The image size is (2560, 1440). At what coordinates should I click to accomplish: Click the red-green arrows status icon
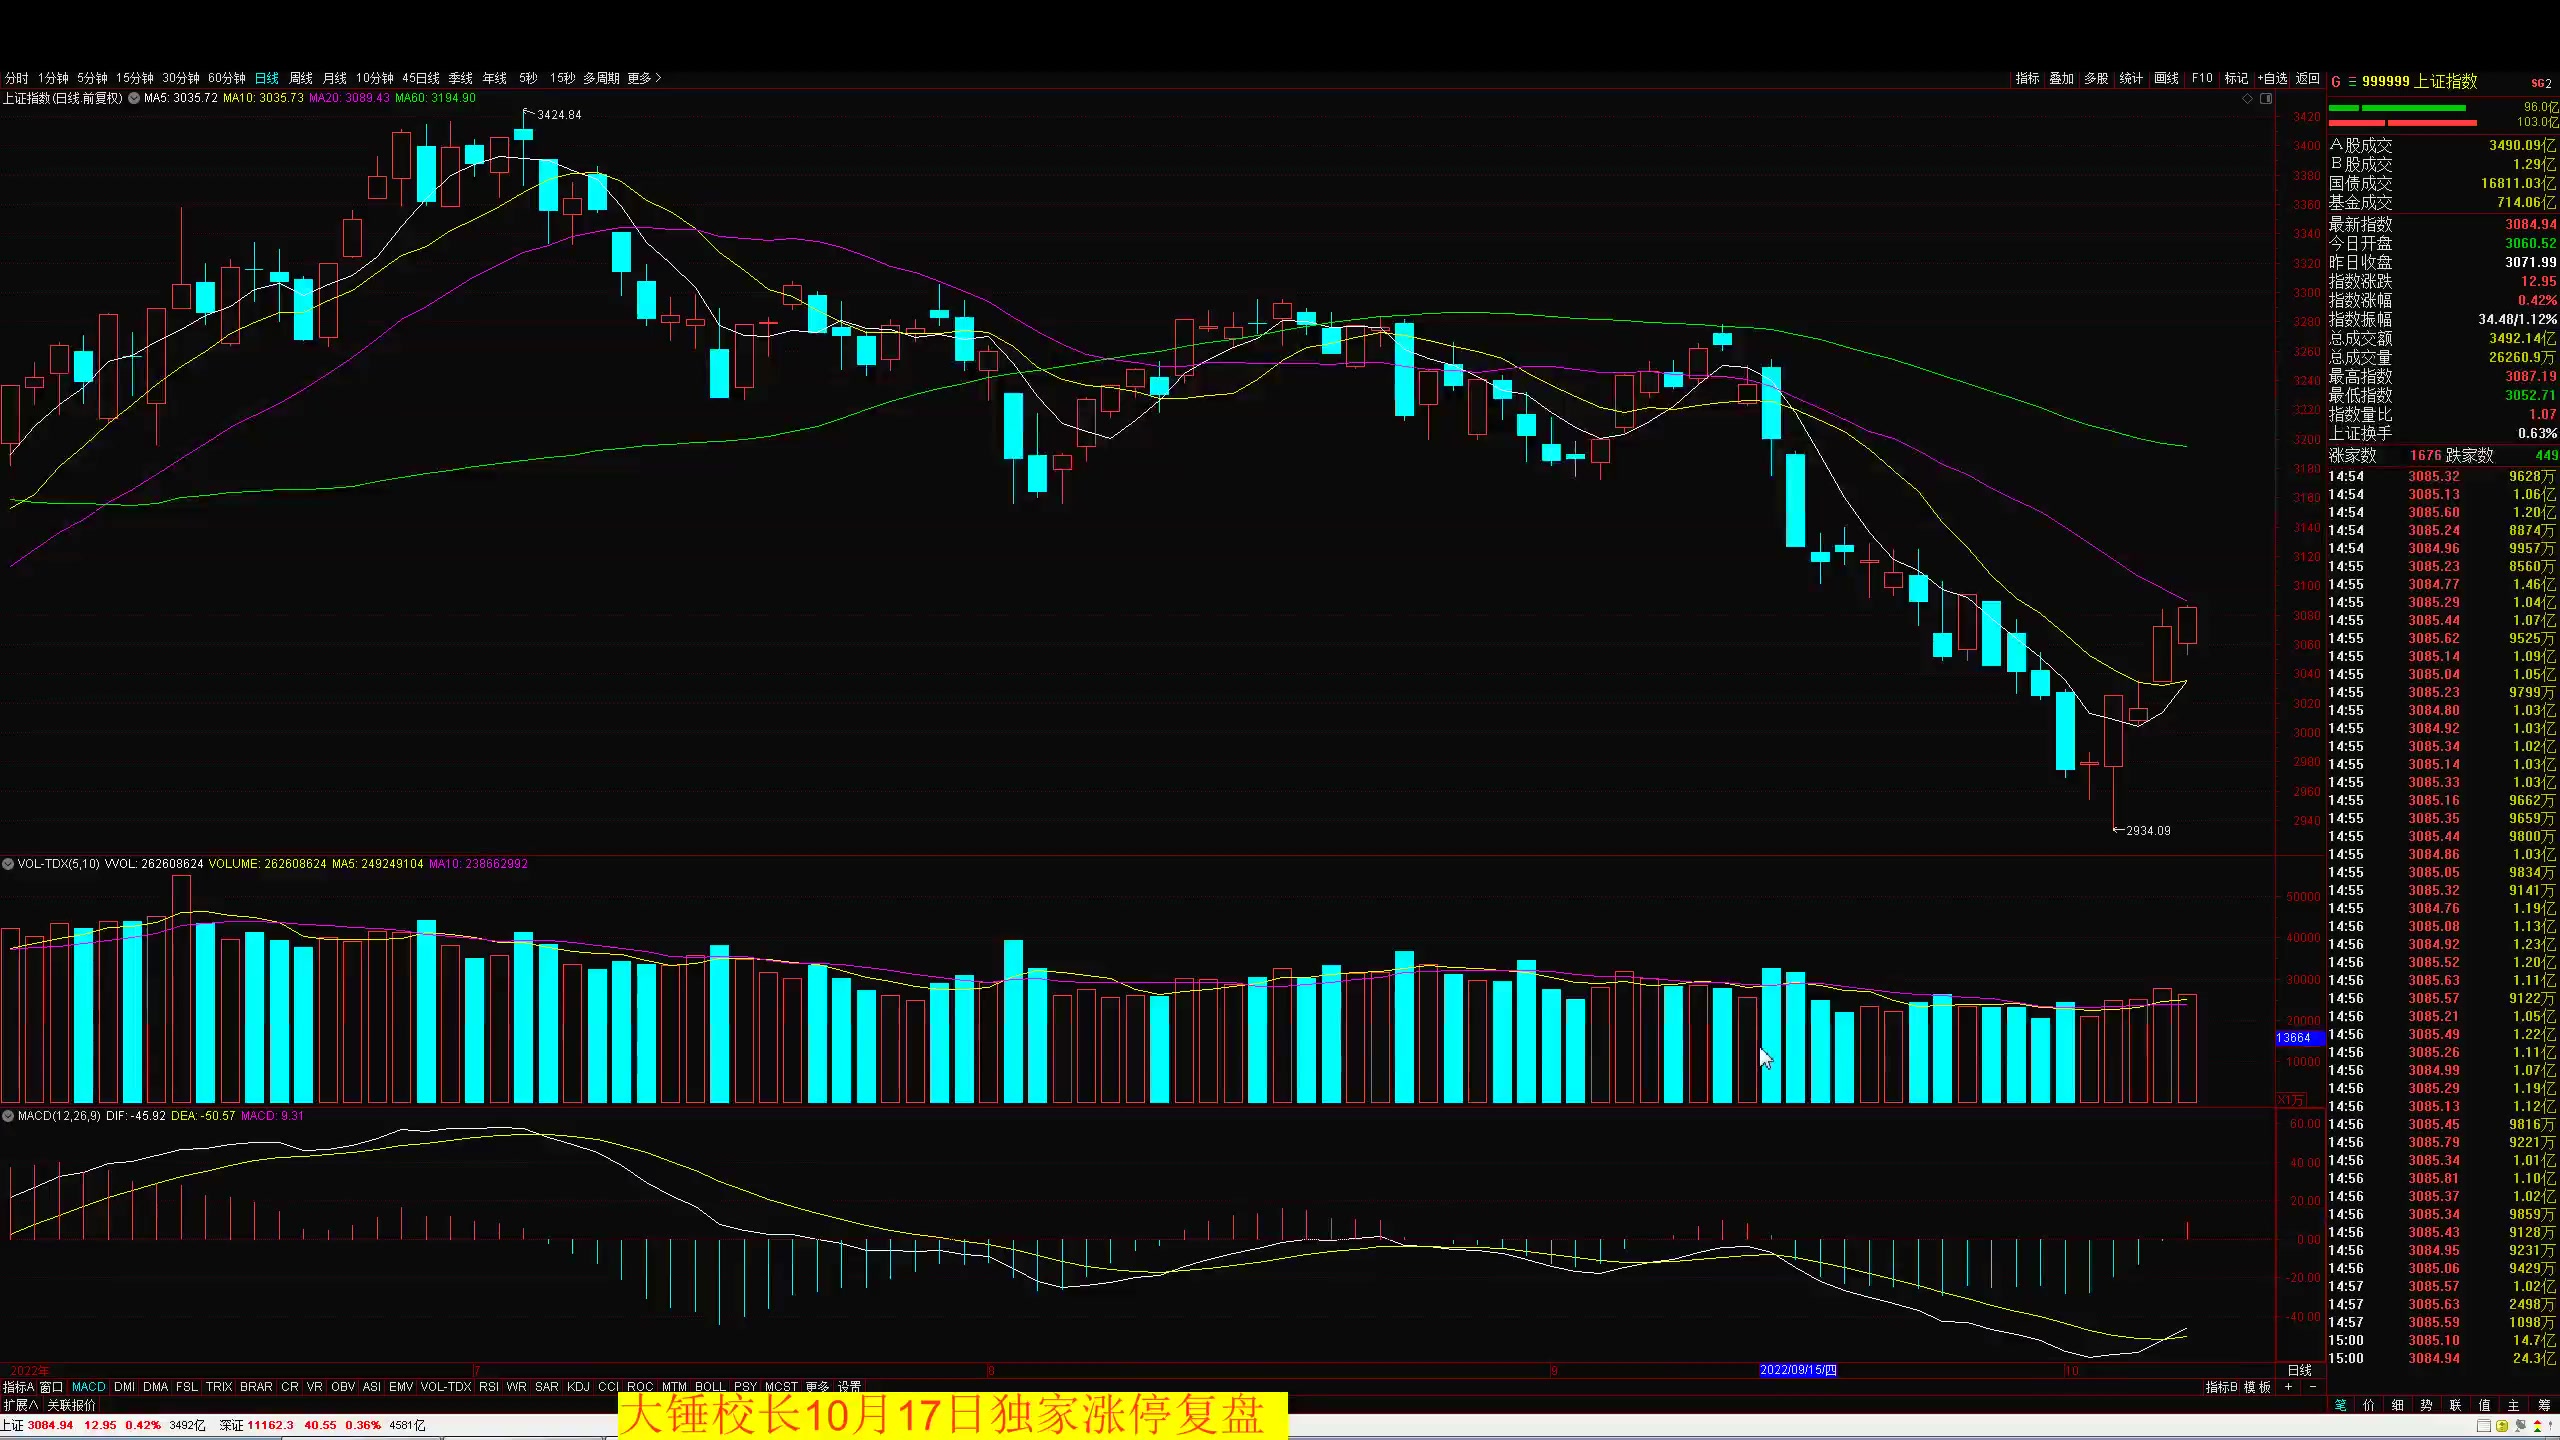(x=2537, y=1426)
